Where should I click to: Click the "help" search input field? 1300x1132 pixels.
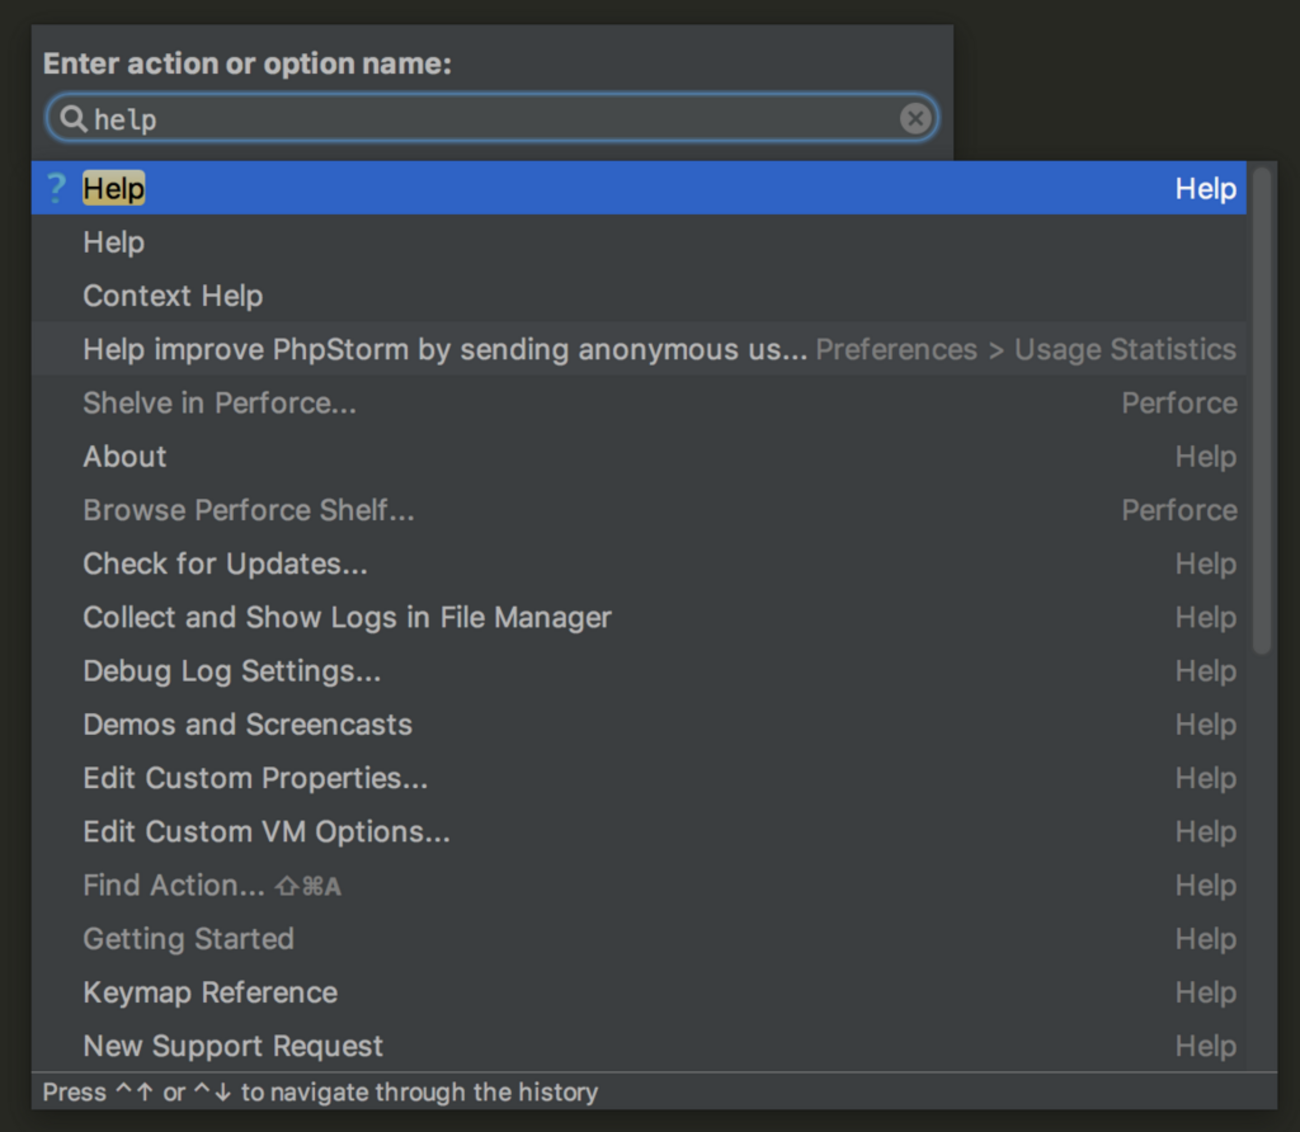(x=490, y=119)
